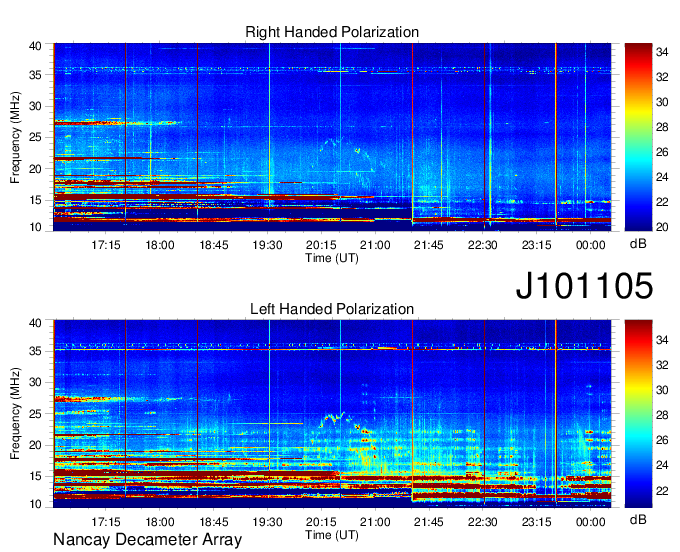The image size is (680, 552).
Task: Click the Frequency (MHz) label of Left Handed plot
Action: (x=15, y=414)
